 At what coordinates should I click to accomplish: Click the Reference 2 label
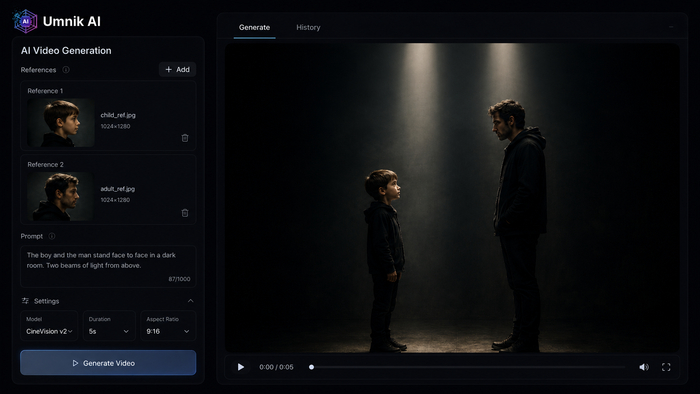point(46,165)
